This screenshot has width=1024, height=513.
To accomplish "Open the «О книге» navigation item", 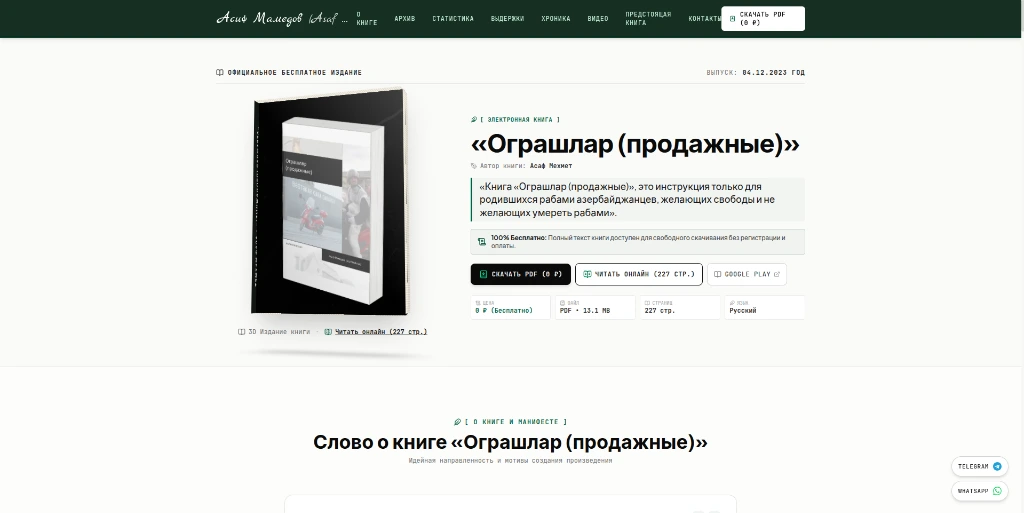I will coord(366,18).
